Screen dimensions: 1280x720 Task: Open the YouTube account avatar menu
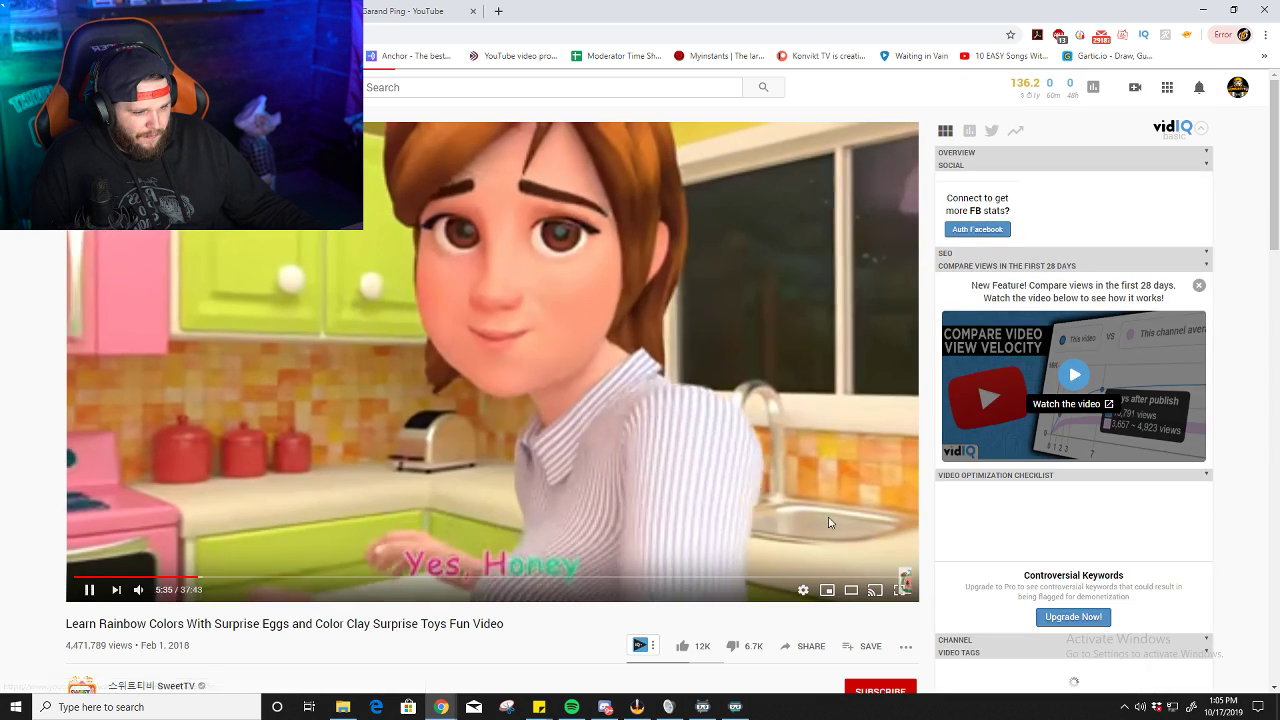pos(1238,87)
